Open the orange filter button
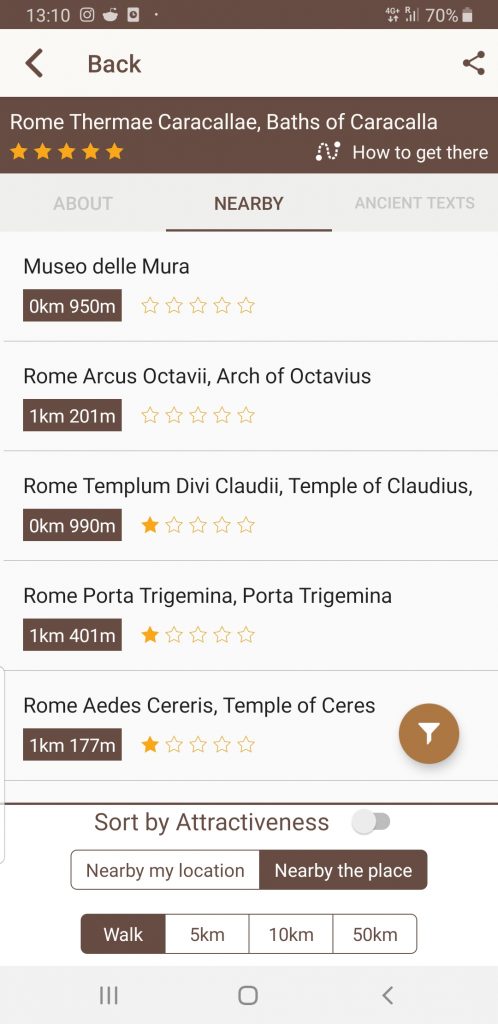The height and width of the screenshot is (1024, 498). pos(429,733)
